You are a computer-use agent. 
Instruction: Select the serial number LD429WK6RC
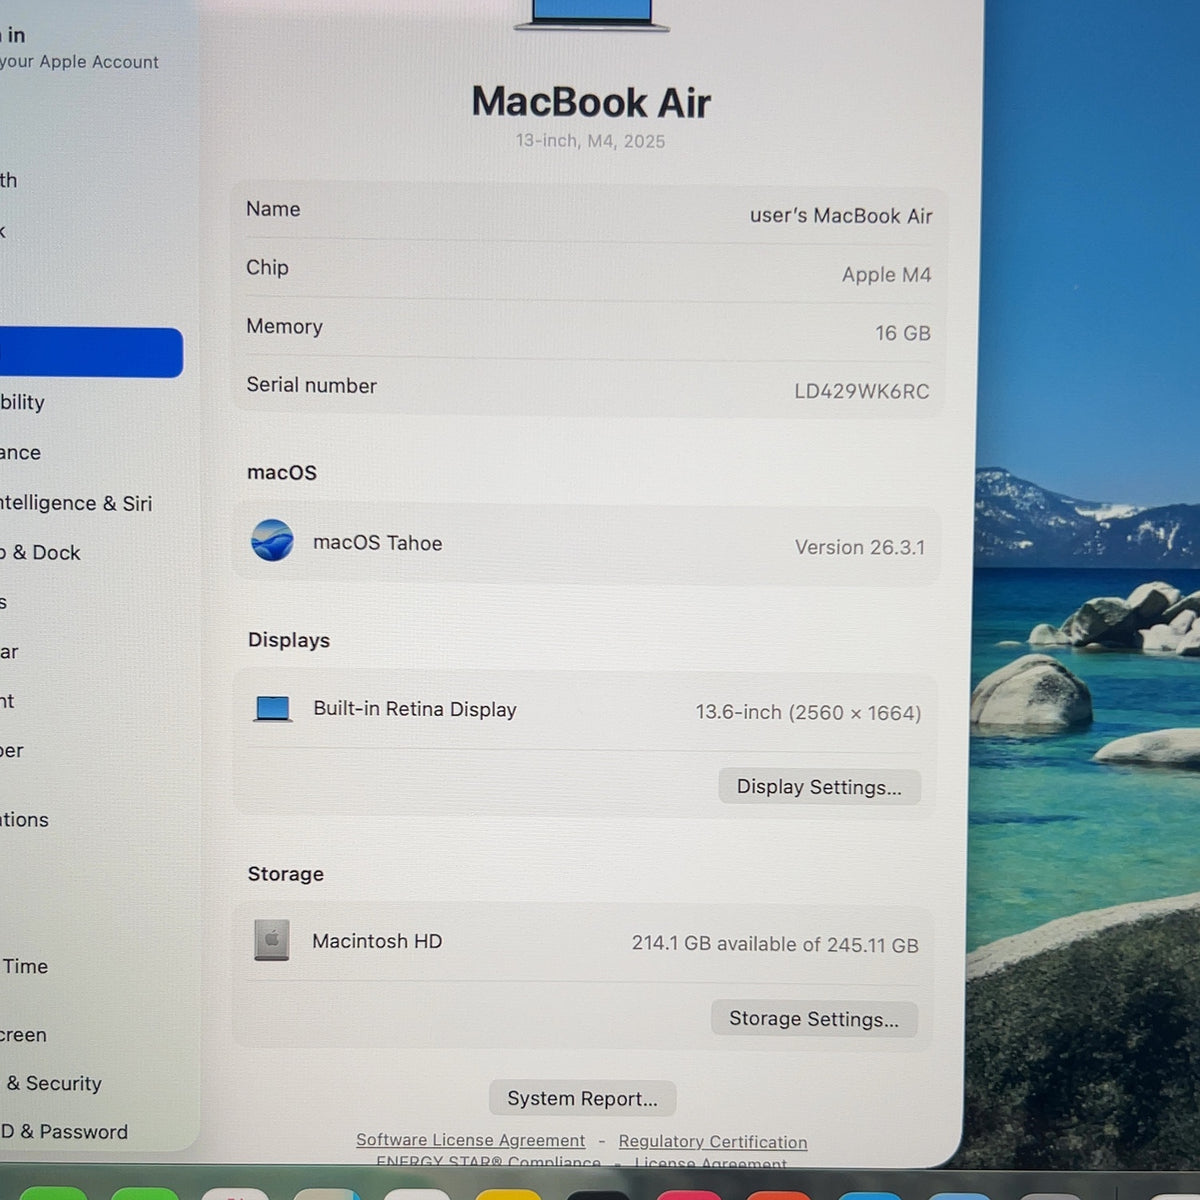(x=862, y=391)
